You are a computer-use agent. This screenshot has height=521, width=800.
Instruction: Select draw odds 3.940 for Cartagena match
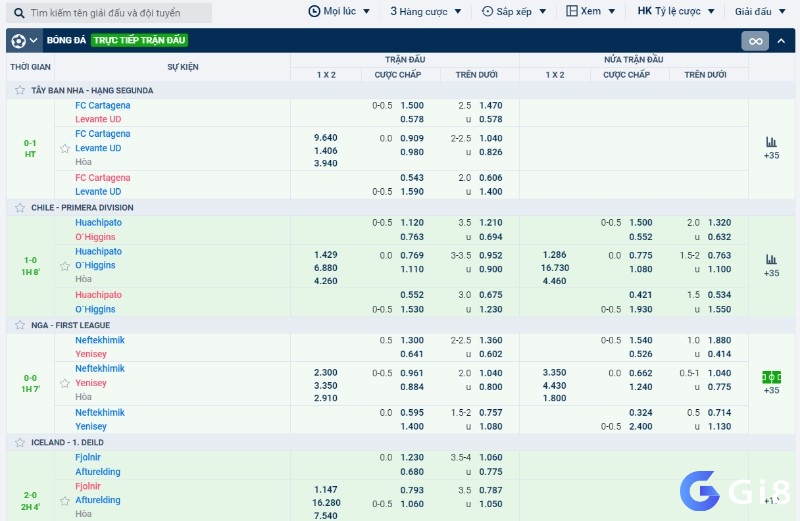[x=326, y=163]
